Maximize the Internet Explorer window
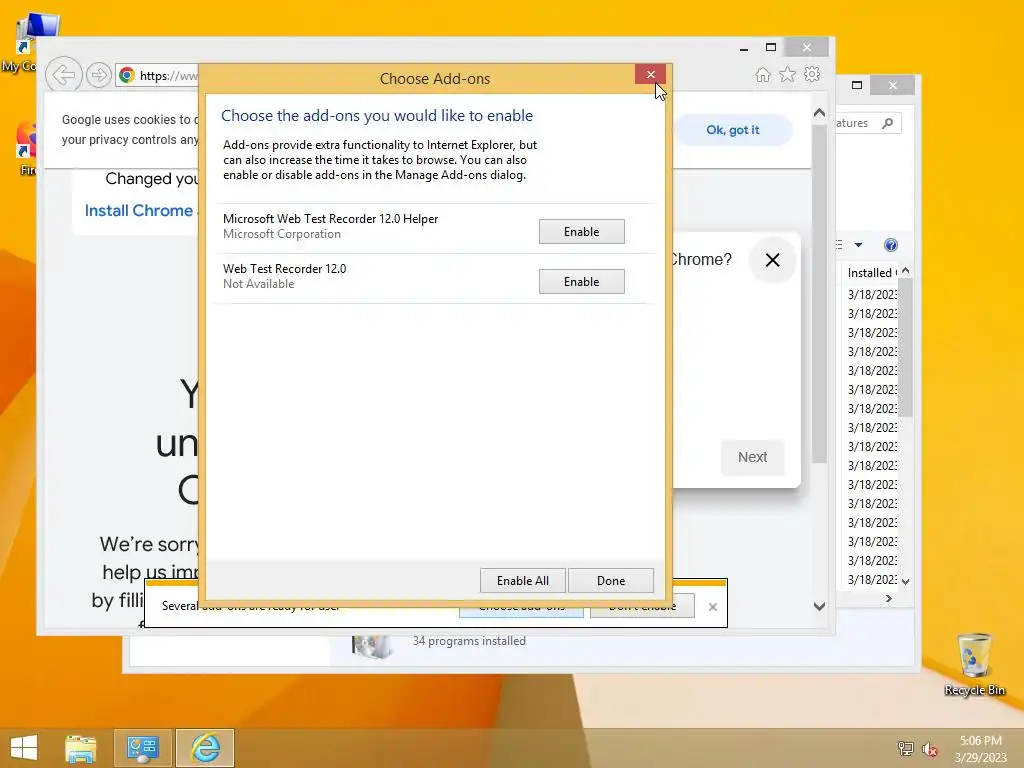 point(771,48)
